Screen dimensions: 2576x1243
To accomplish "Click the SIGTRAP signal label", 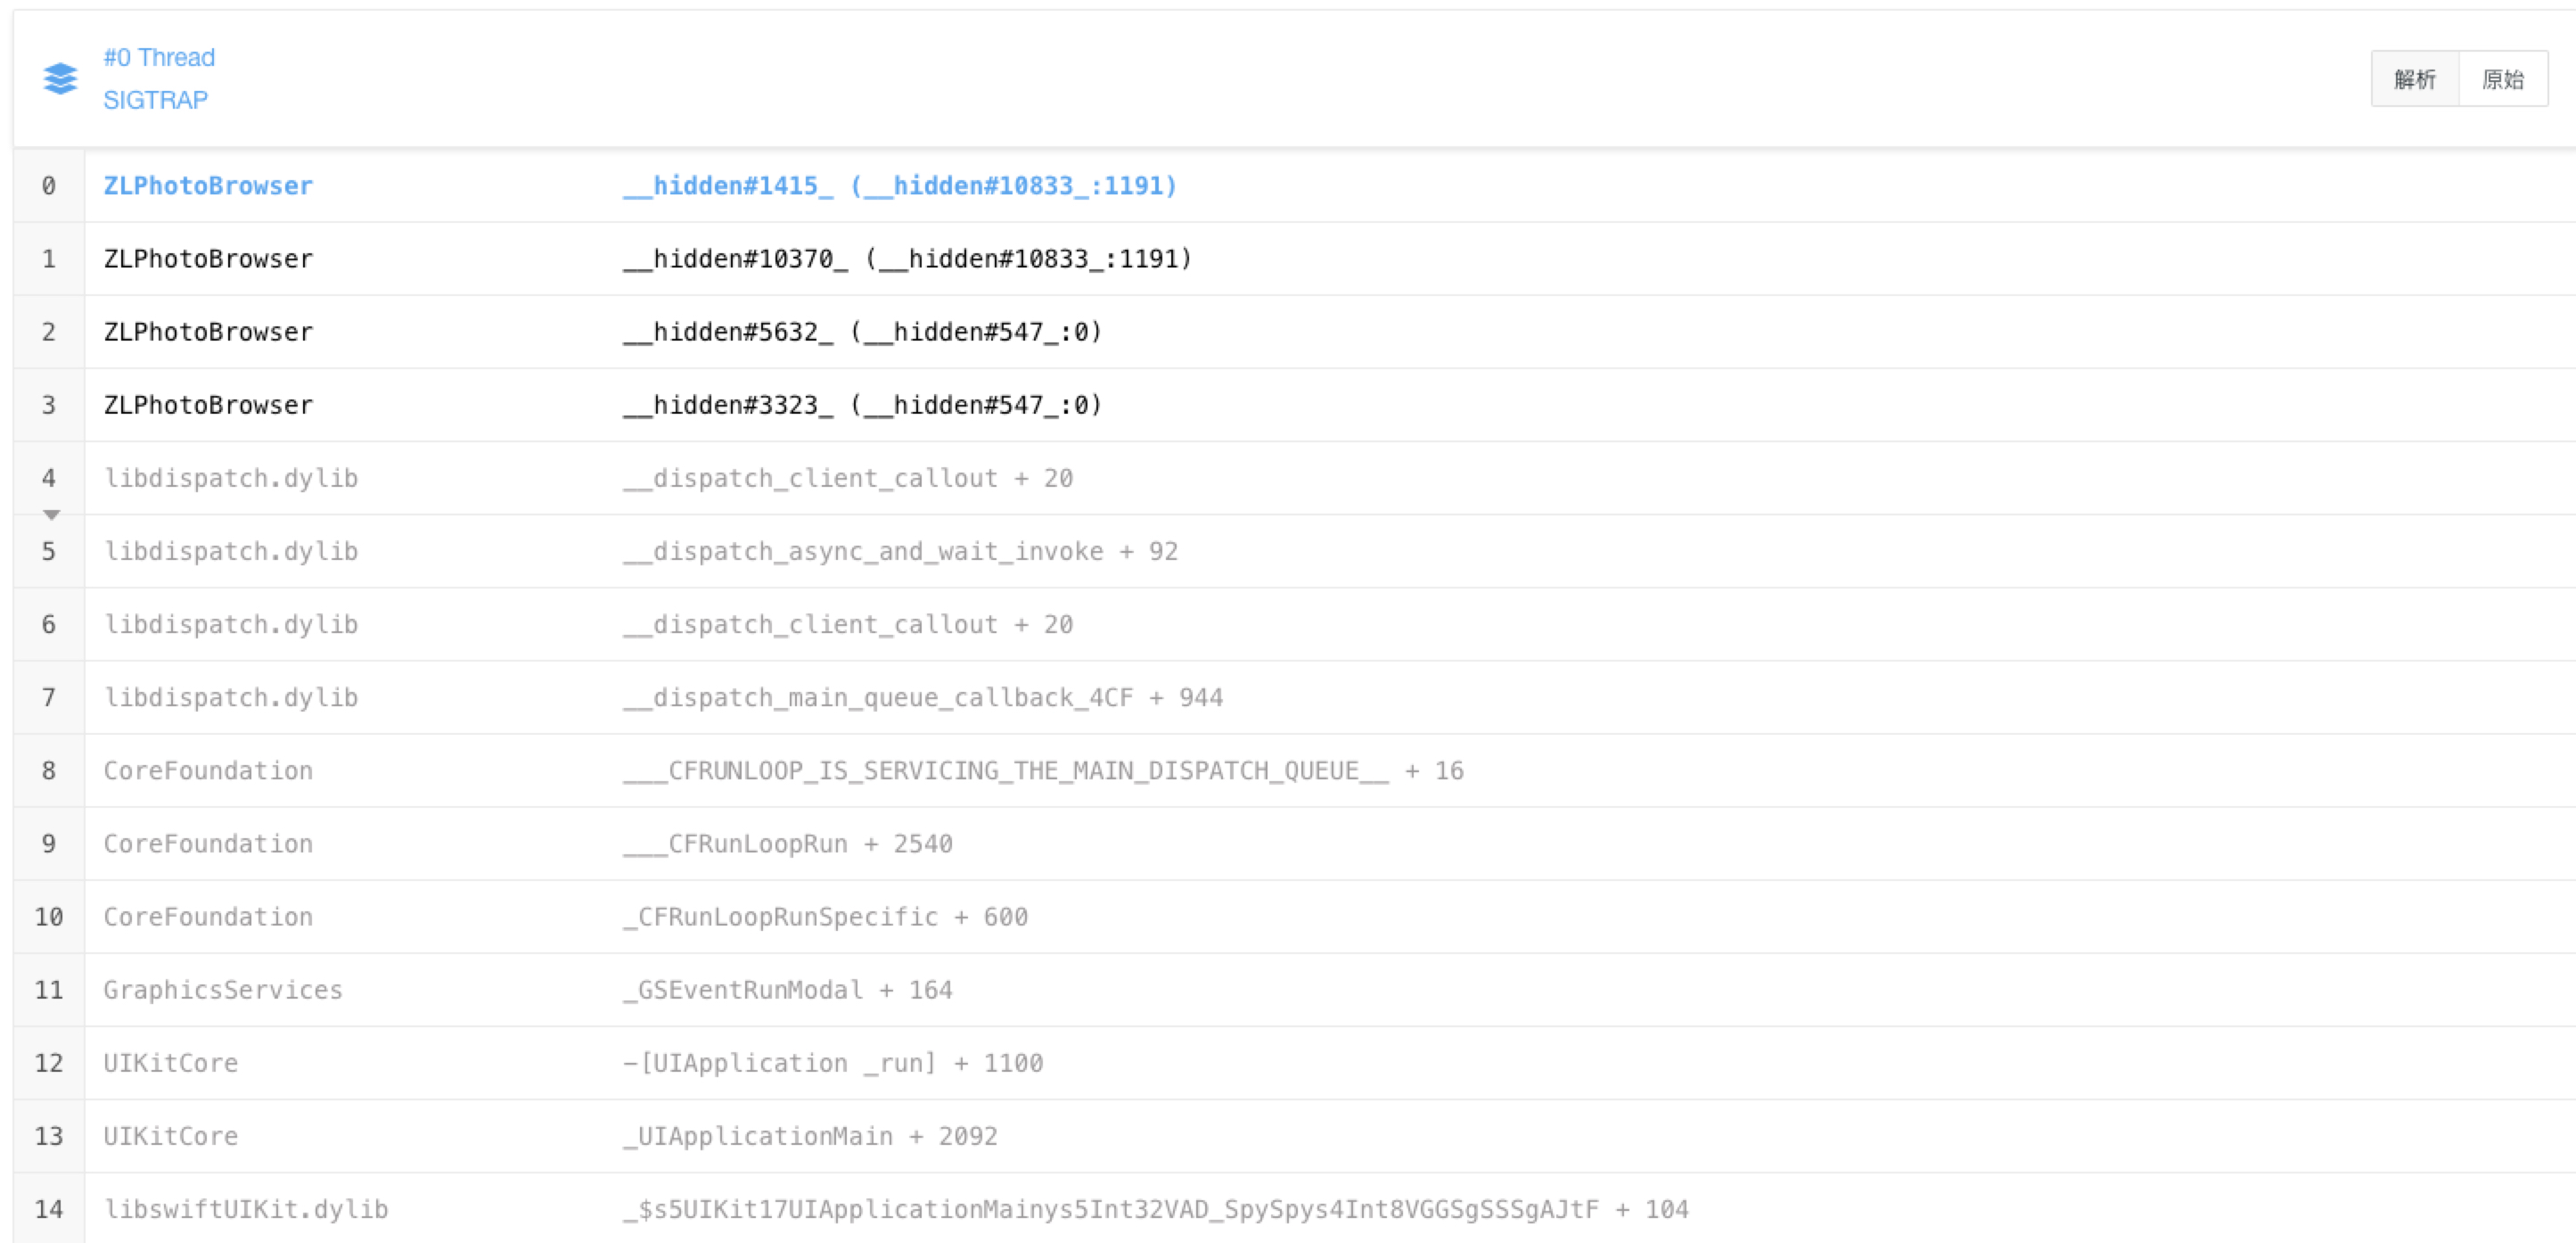I will [156, 100].
